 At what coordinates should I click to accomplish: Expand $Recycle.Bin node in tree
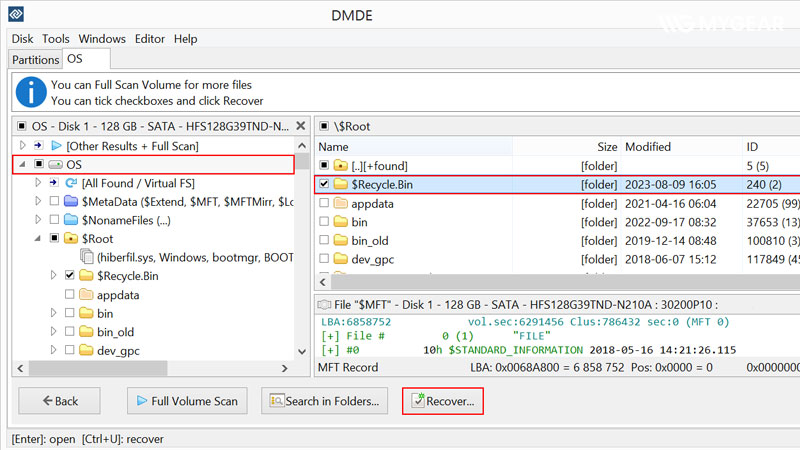pyautogui.click(x=53, y=276)
